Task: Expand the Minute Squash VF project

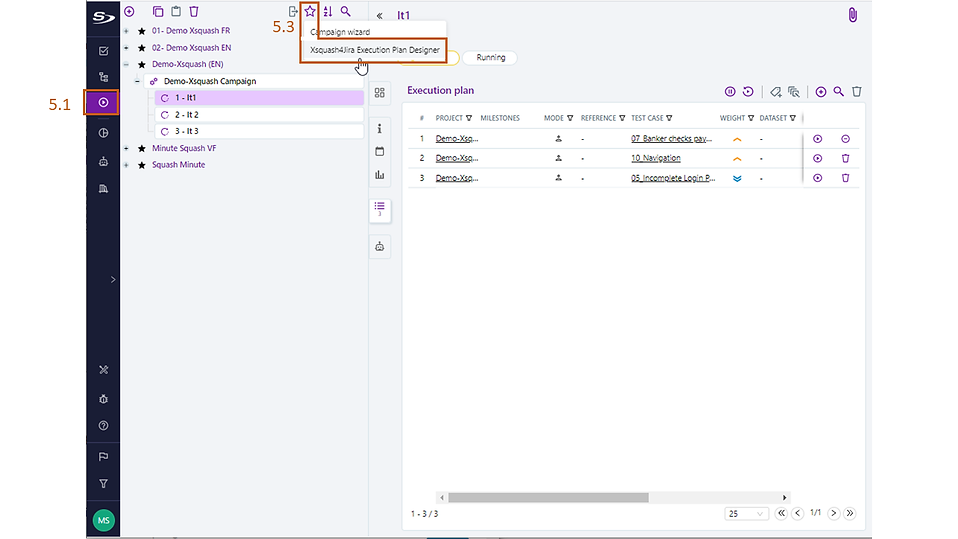Action: (126, 148)
